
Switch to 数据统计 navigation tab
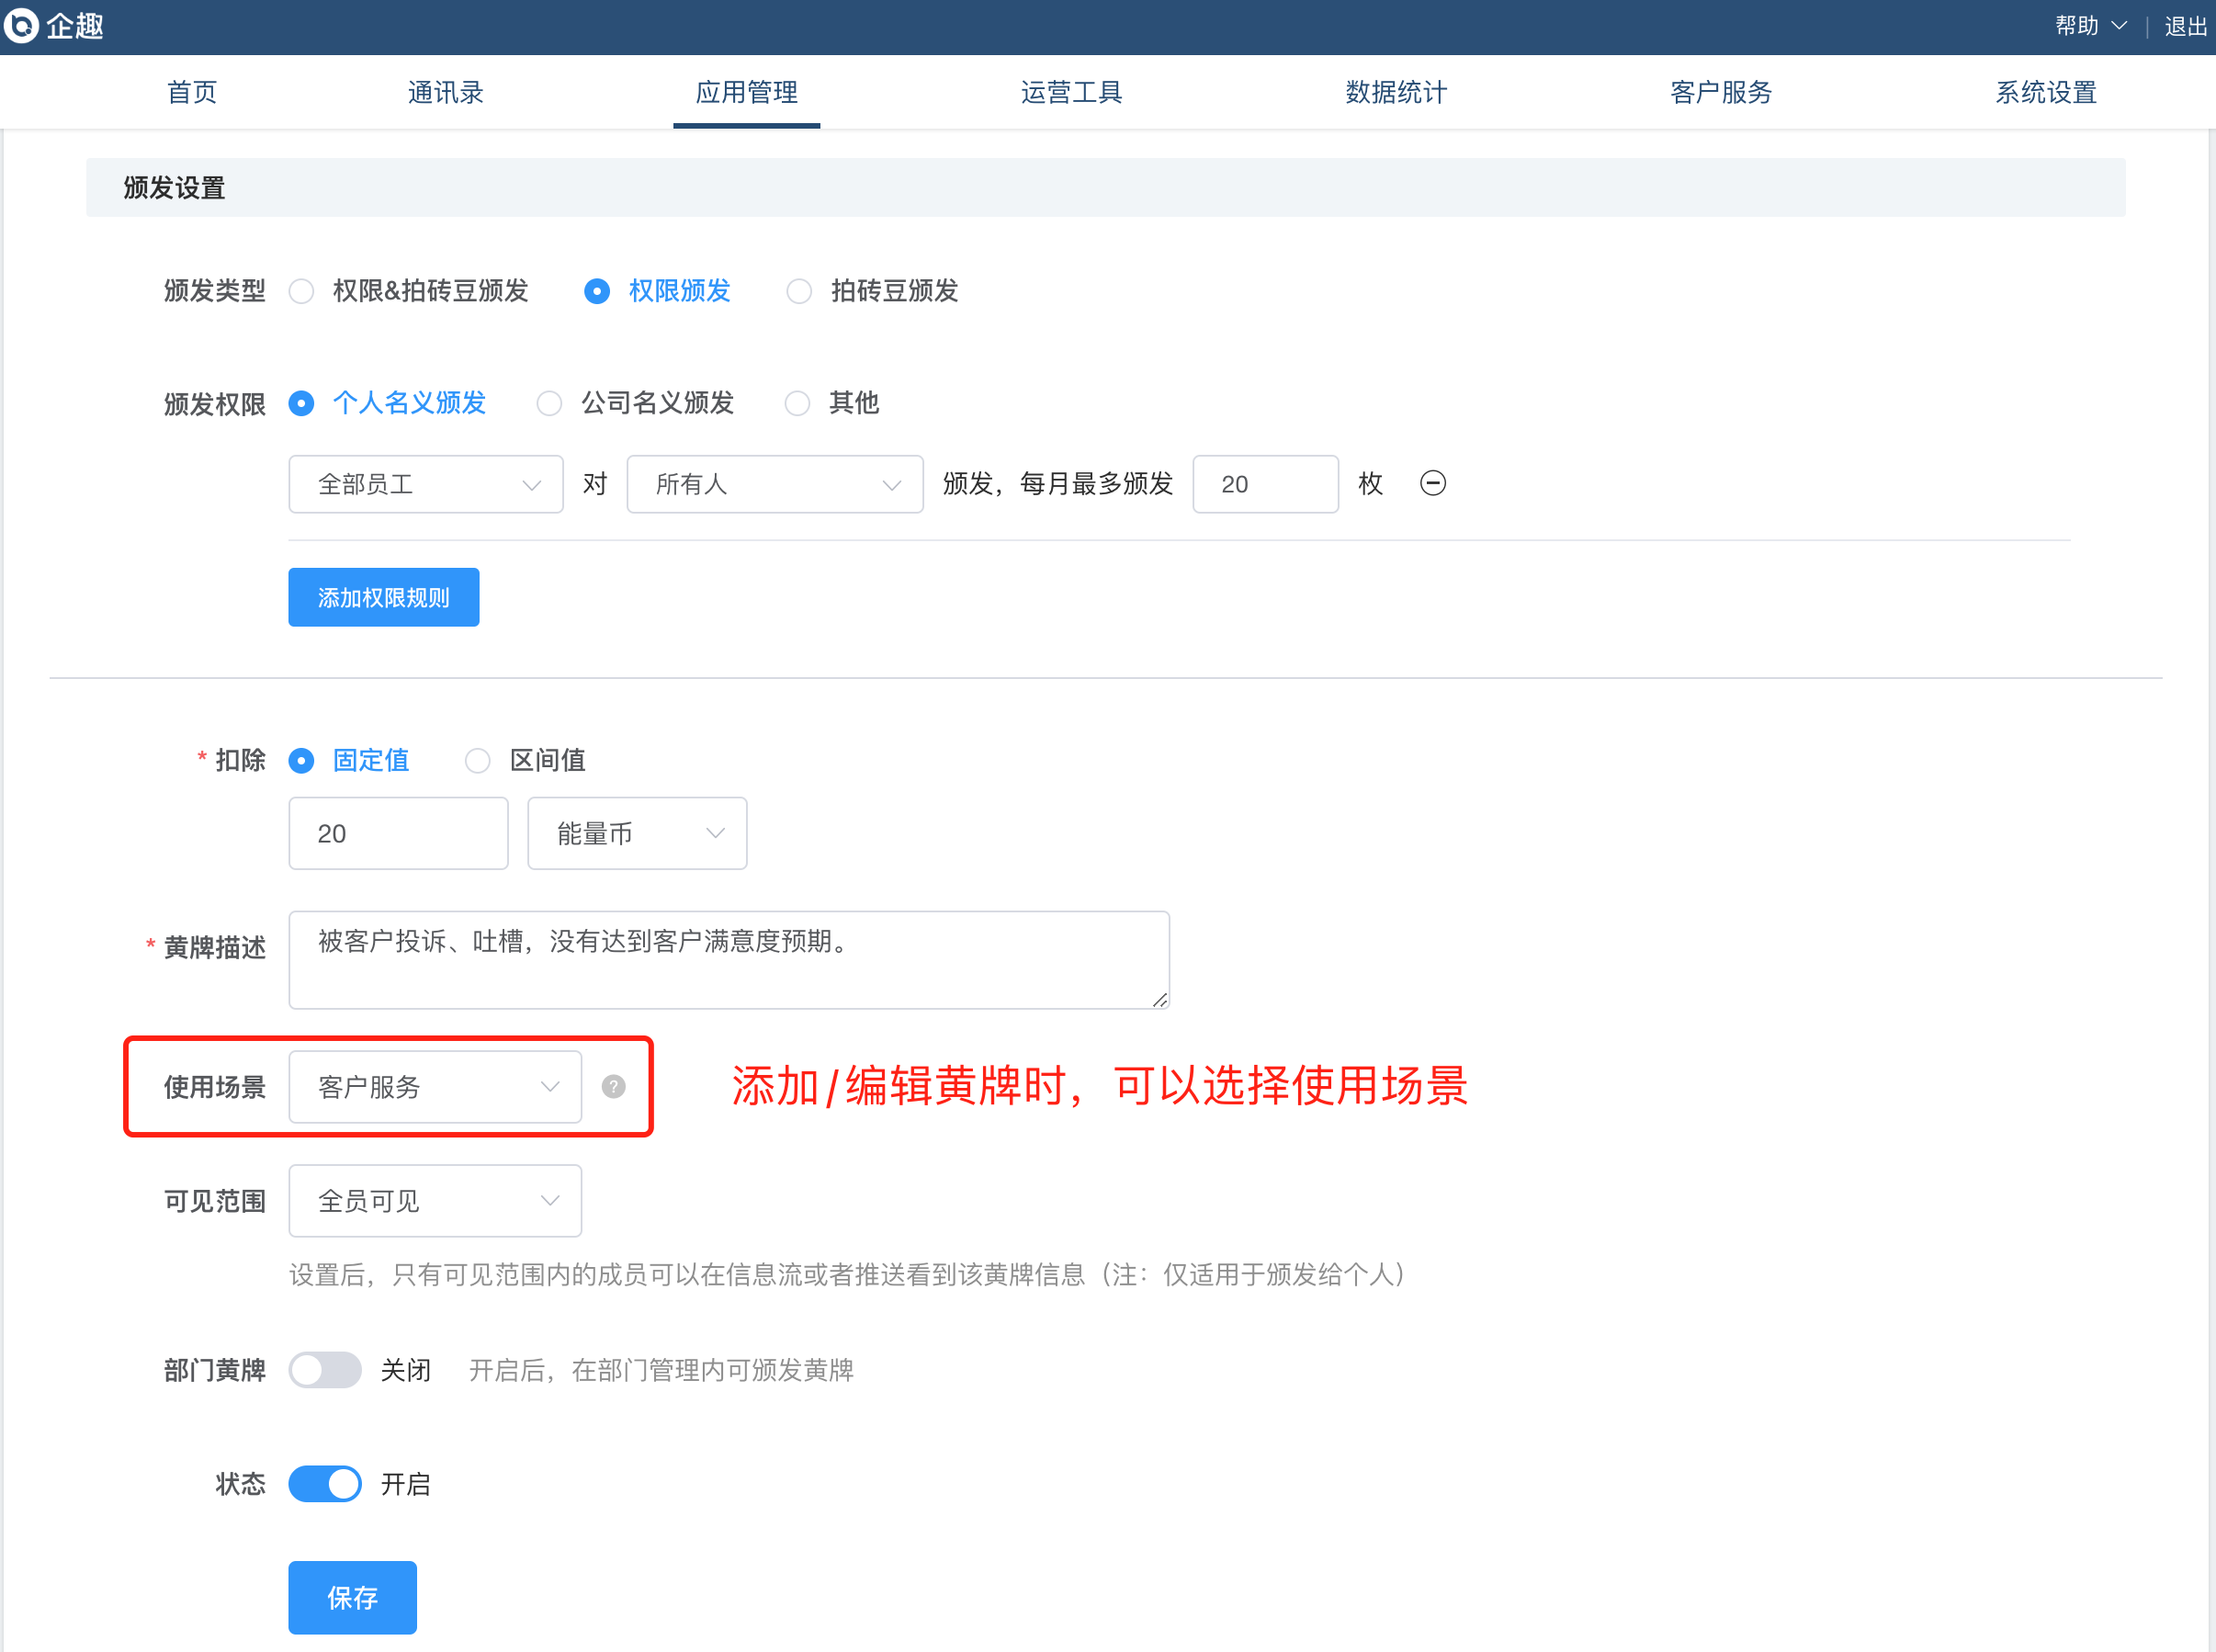coord(1396,92)
